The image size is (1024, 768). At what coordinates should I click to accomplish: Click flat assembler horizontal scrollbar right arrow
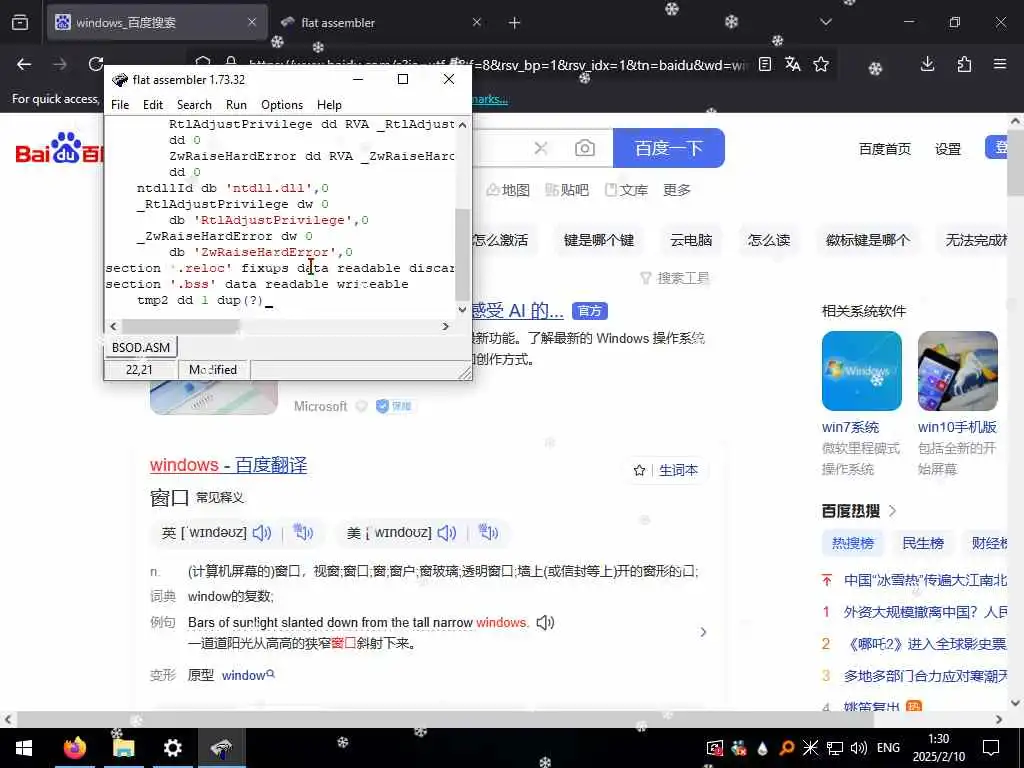[445, 326]
